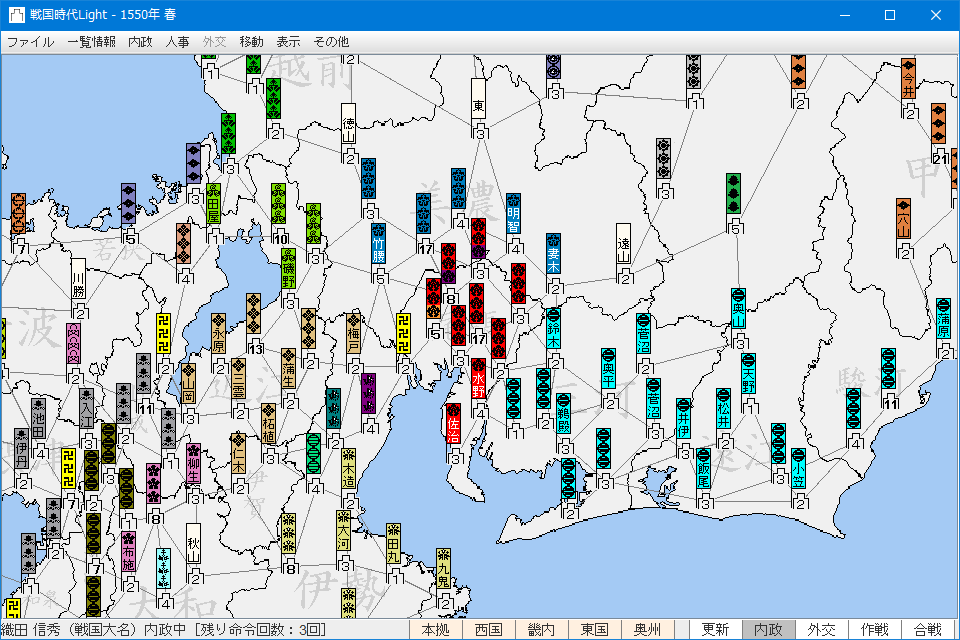The height and width of the screenshot is (640, 960).
Task: Select the 秋山 castle banner
Action: pos(193,544)
